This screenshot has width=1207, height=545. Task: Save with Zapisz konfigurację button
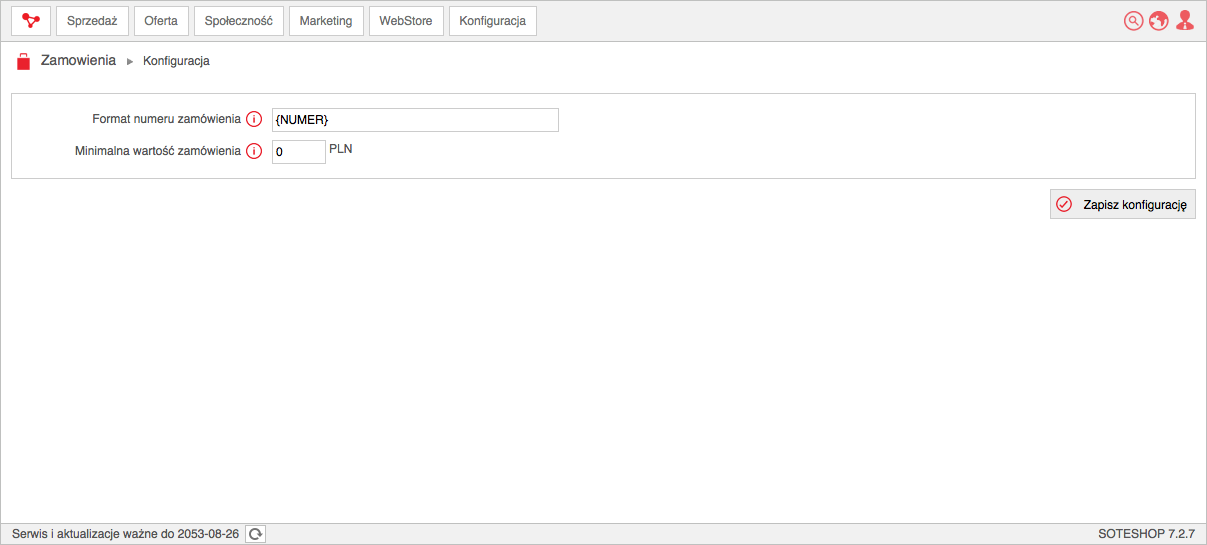pyautogui.click(x=1122, y=204)
